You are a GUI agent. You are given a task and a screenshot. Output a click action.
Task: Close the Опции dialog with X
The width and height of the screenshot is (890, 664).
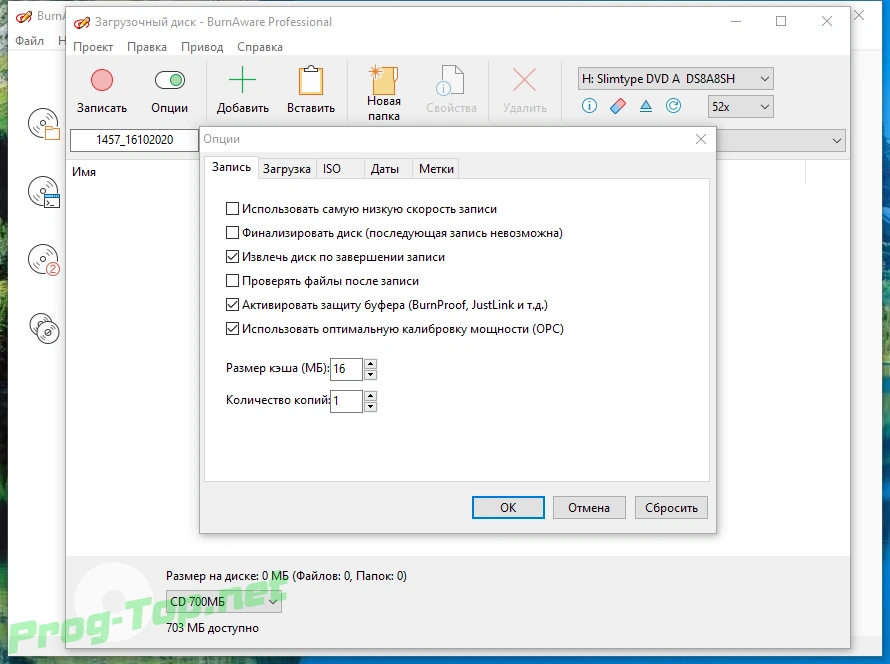tap(701, 140)
